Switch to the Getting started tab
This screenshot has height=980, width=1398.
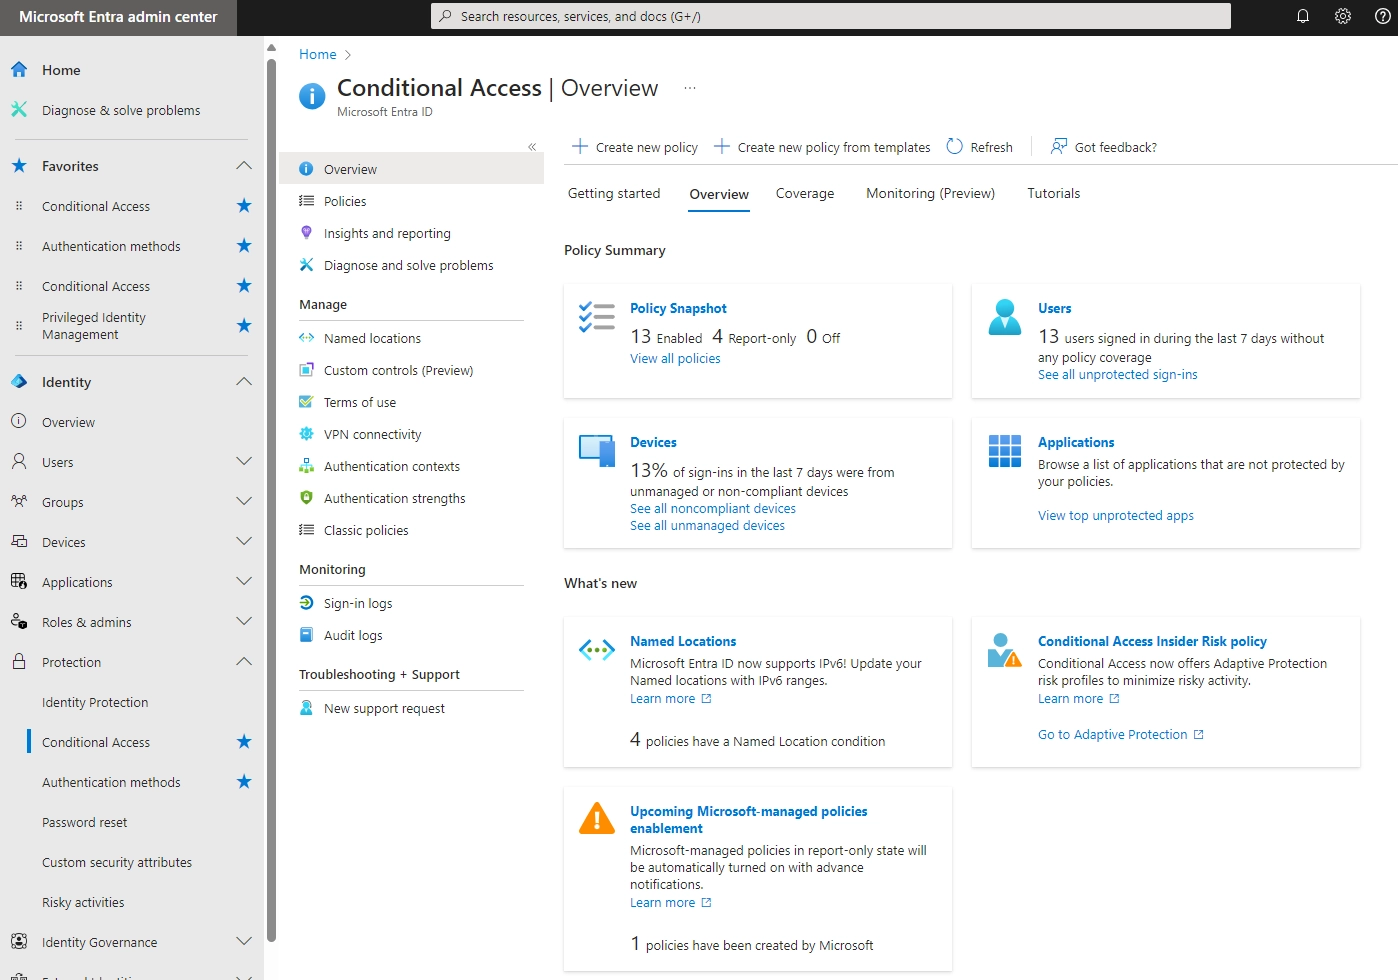point(614,194)
